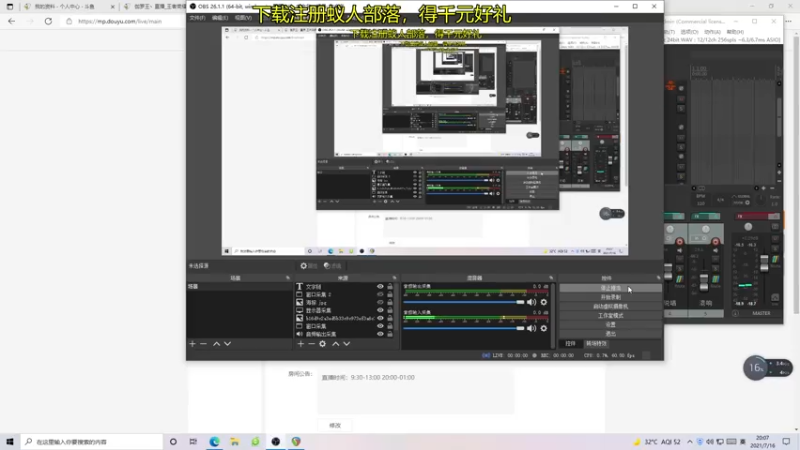Open source properties gear in Sources panel
Screen dimensions: 800x450
(x=322, y=344)
